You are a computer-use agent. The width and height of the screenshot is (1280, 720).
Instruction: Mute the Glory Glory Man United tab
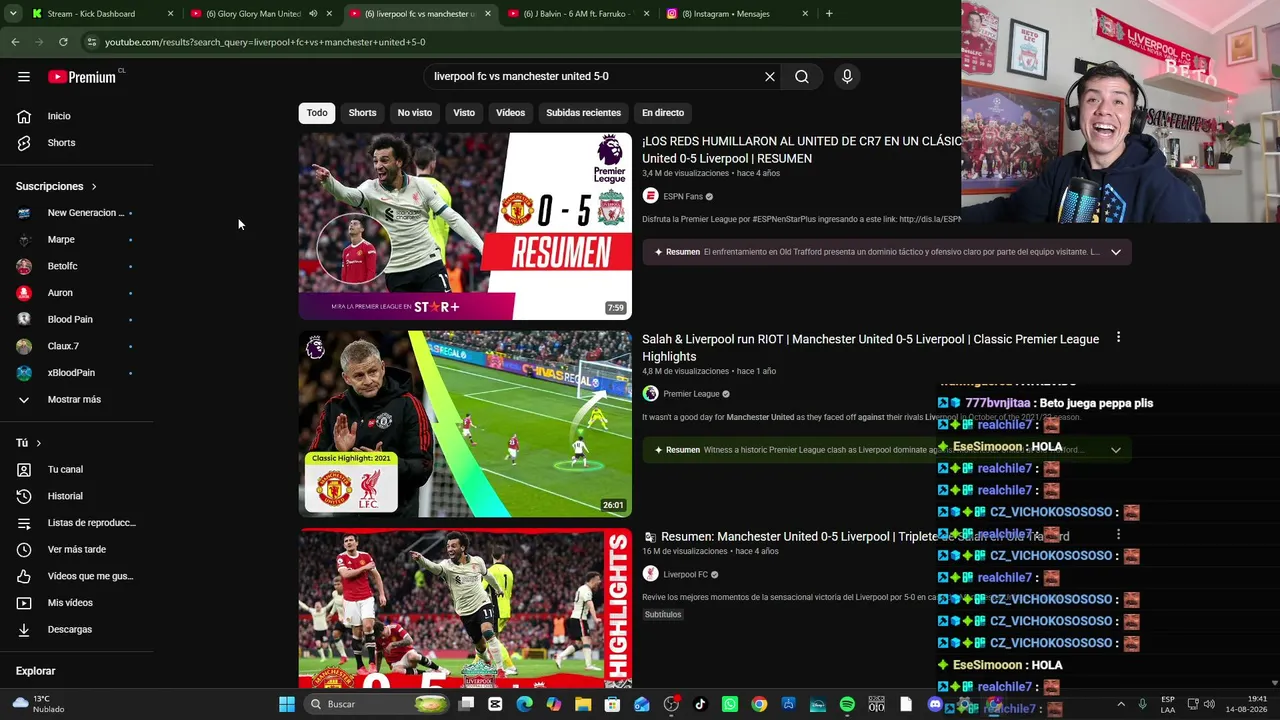click(314, 14)
